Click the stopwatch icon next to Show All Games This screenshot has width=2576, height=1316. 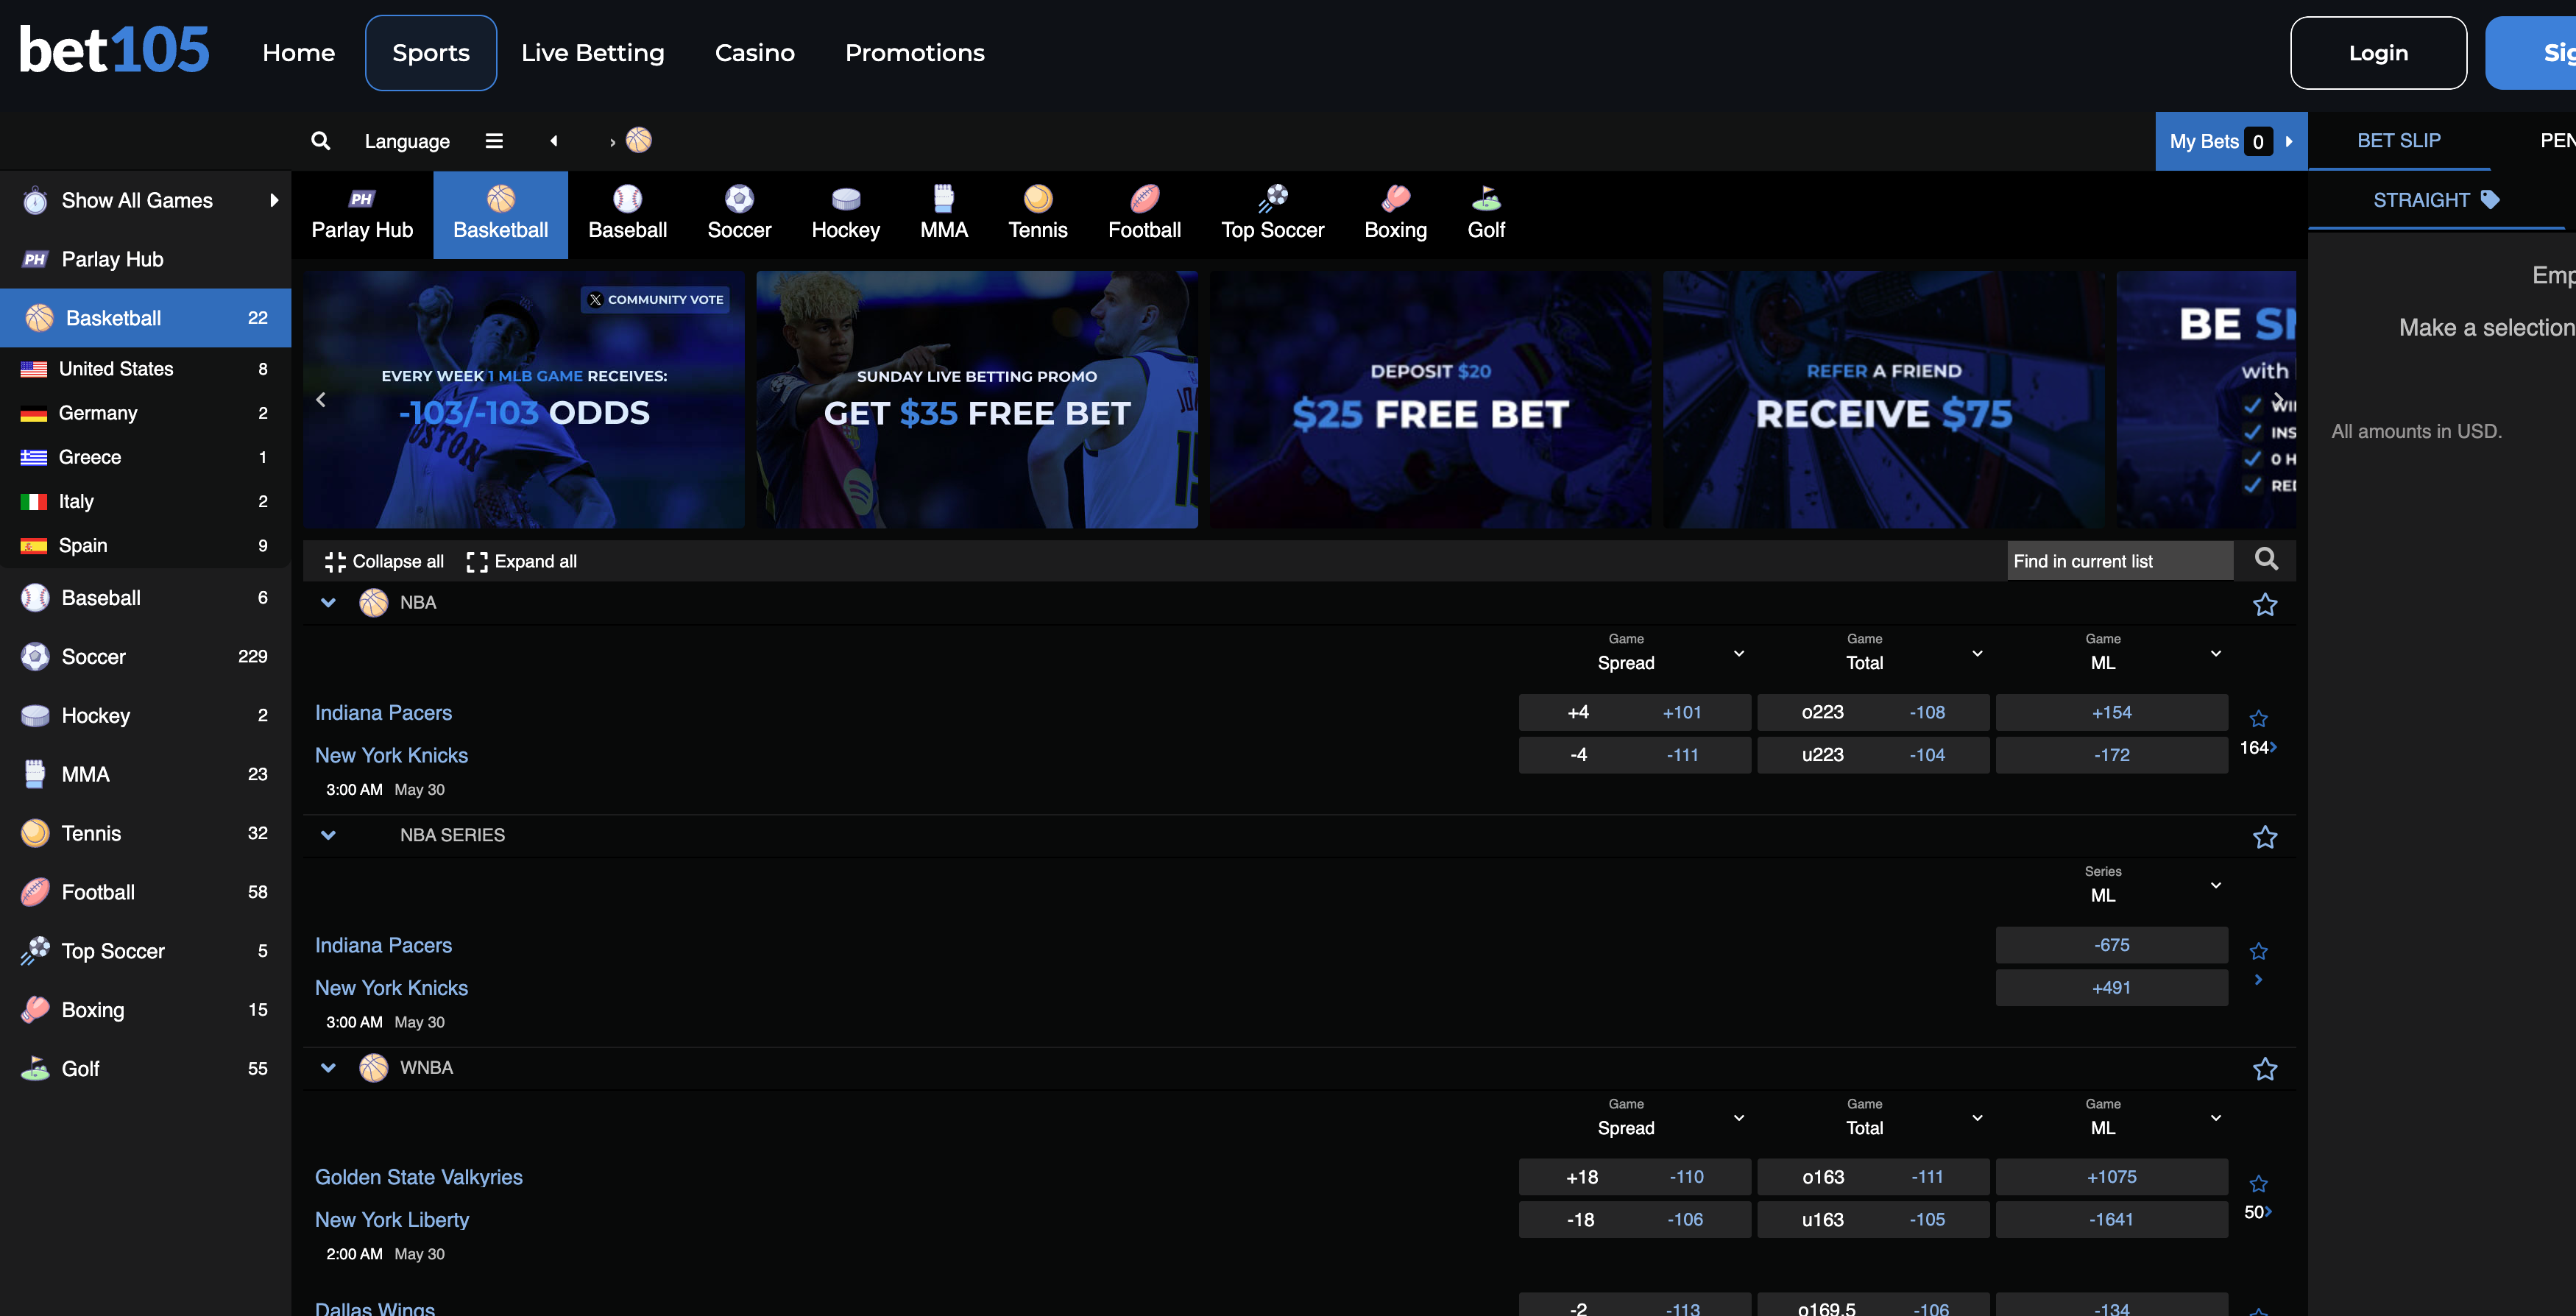click(x=35, y=201)
